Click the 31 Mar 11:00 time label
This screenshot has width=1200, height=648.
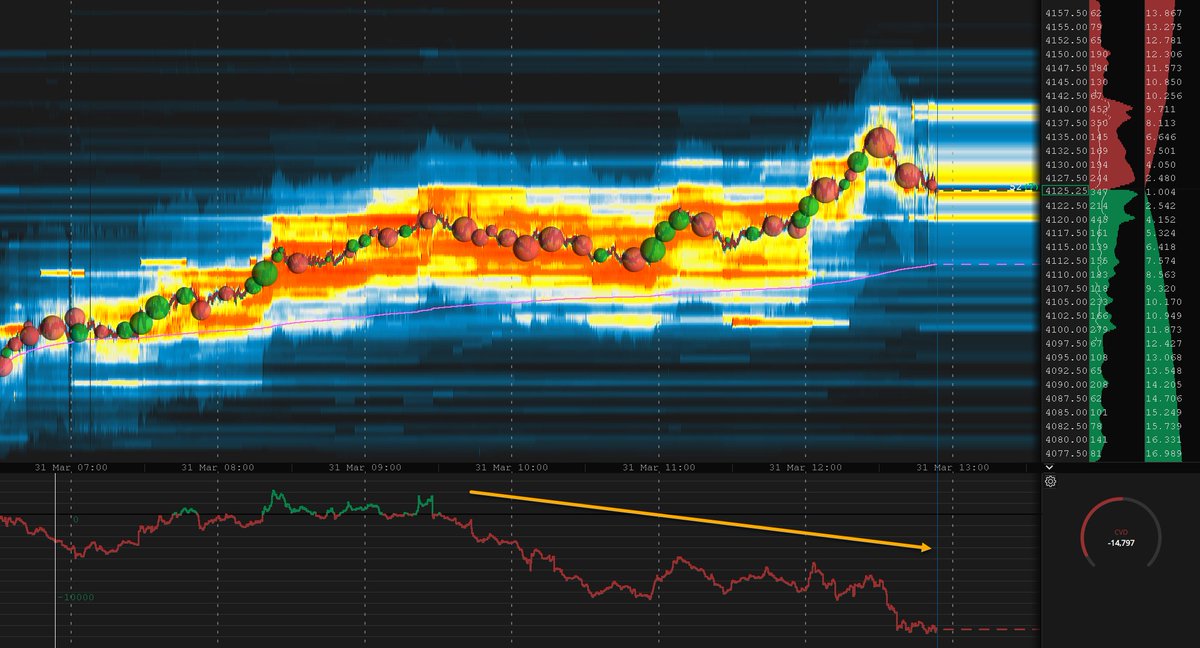[x=659, y=467]
